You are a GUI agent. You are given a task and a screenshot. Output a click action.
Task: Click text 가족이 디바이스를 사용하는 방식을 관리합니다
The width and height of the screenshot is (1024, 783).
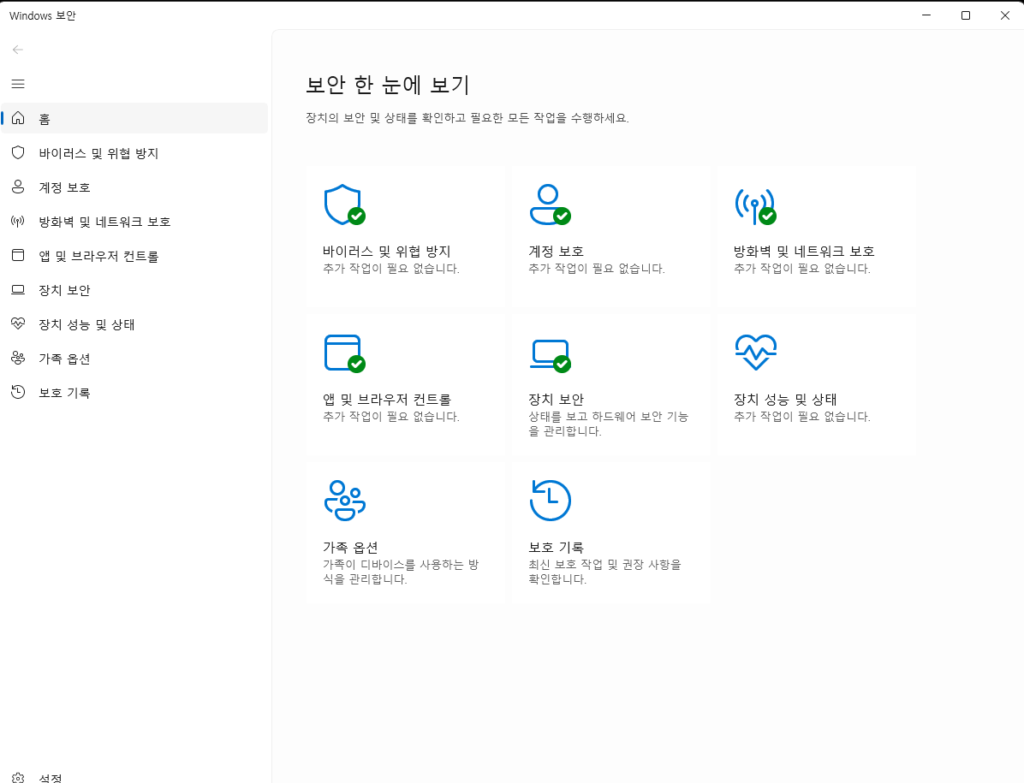tap(401, 571)
